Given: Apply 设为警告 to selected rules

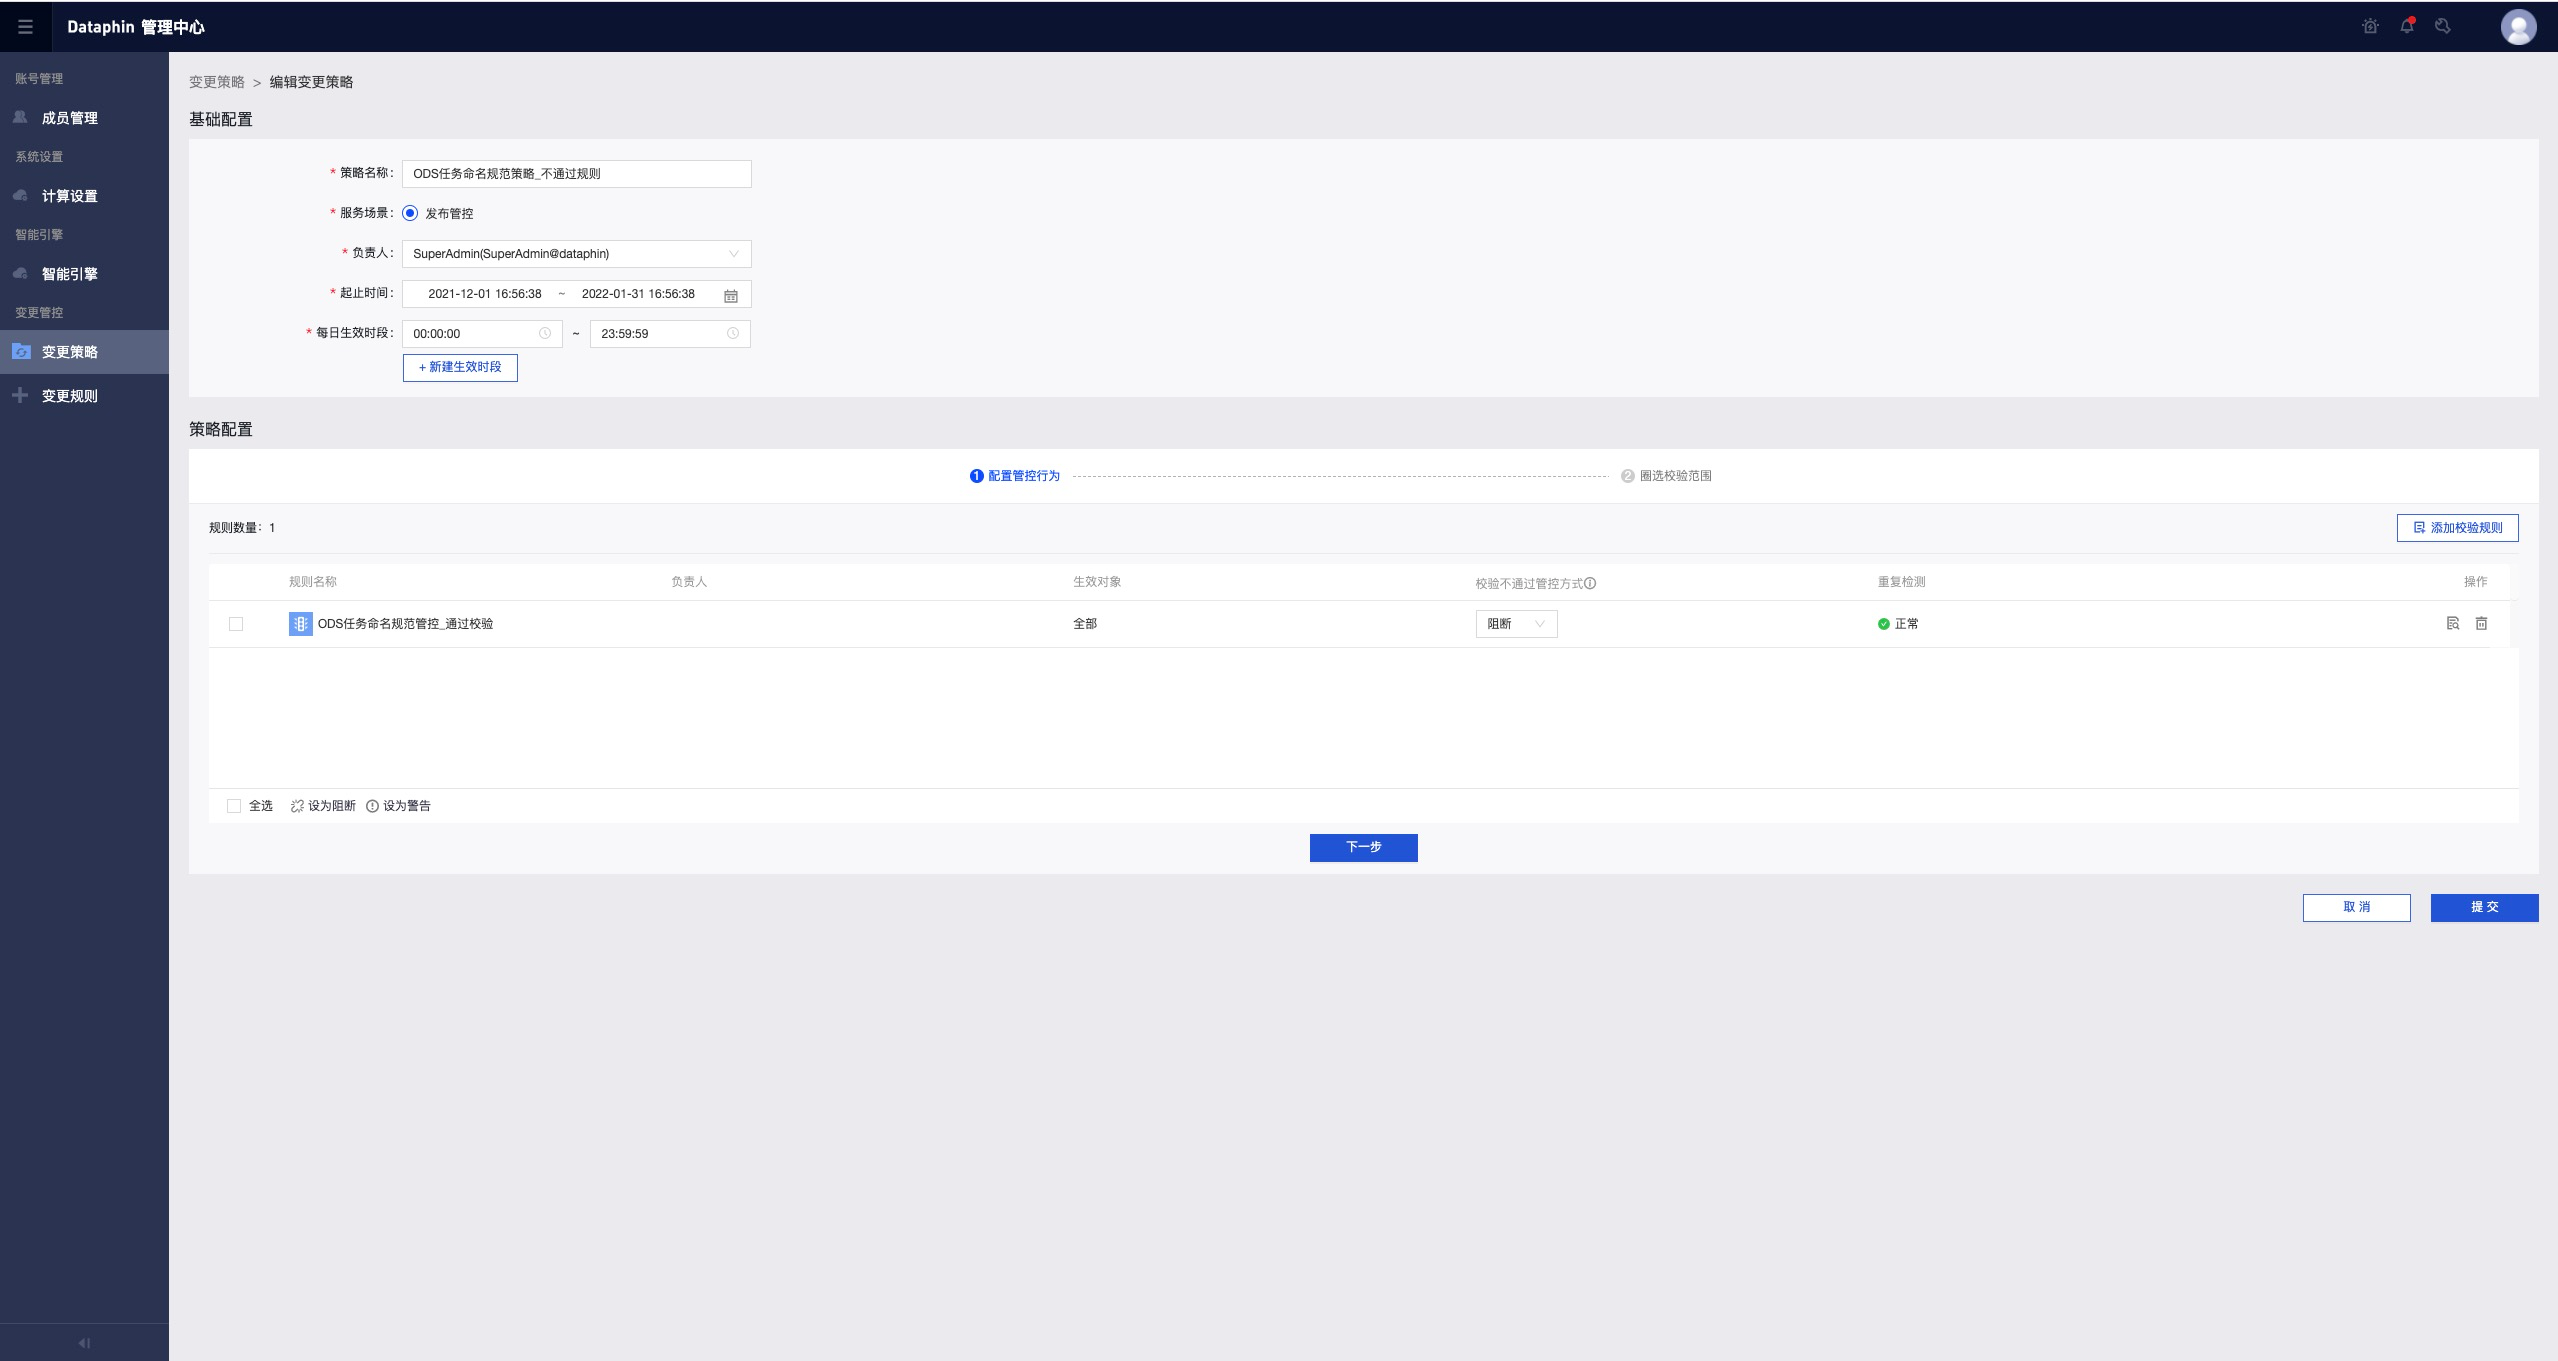Looking at the screenshot, I should point(398,805).
